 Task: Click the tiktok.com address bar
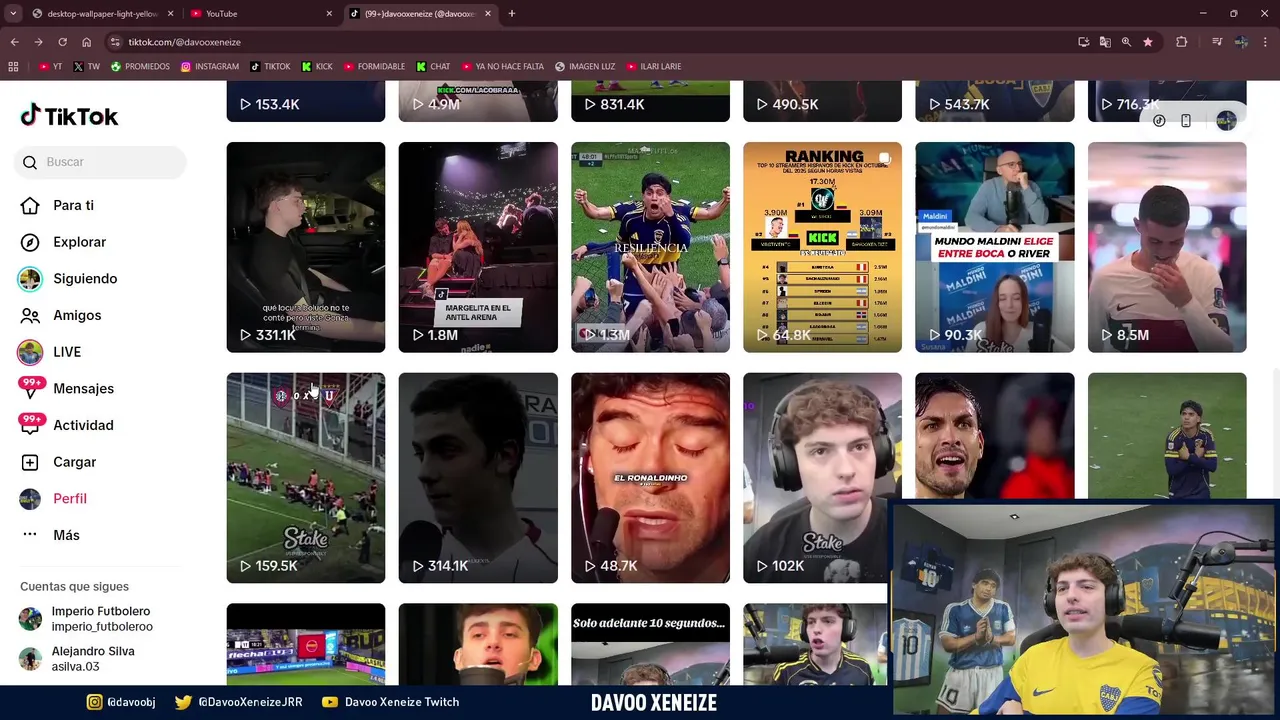(590, 42)
